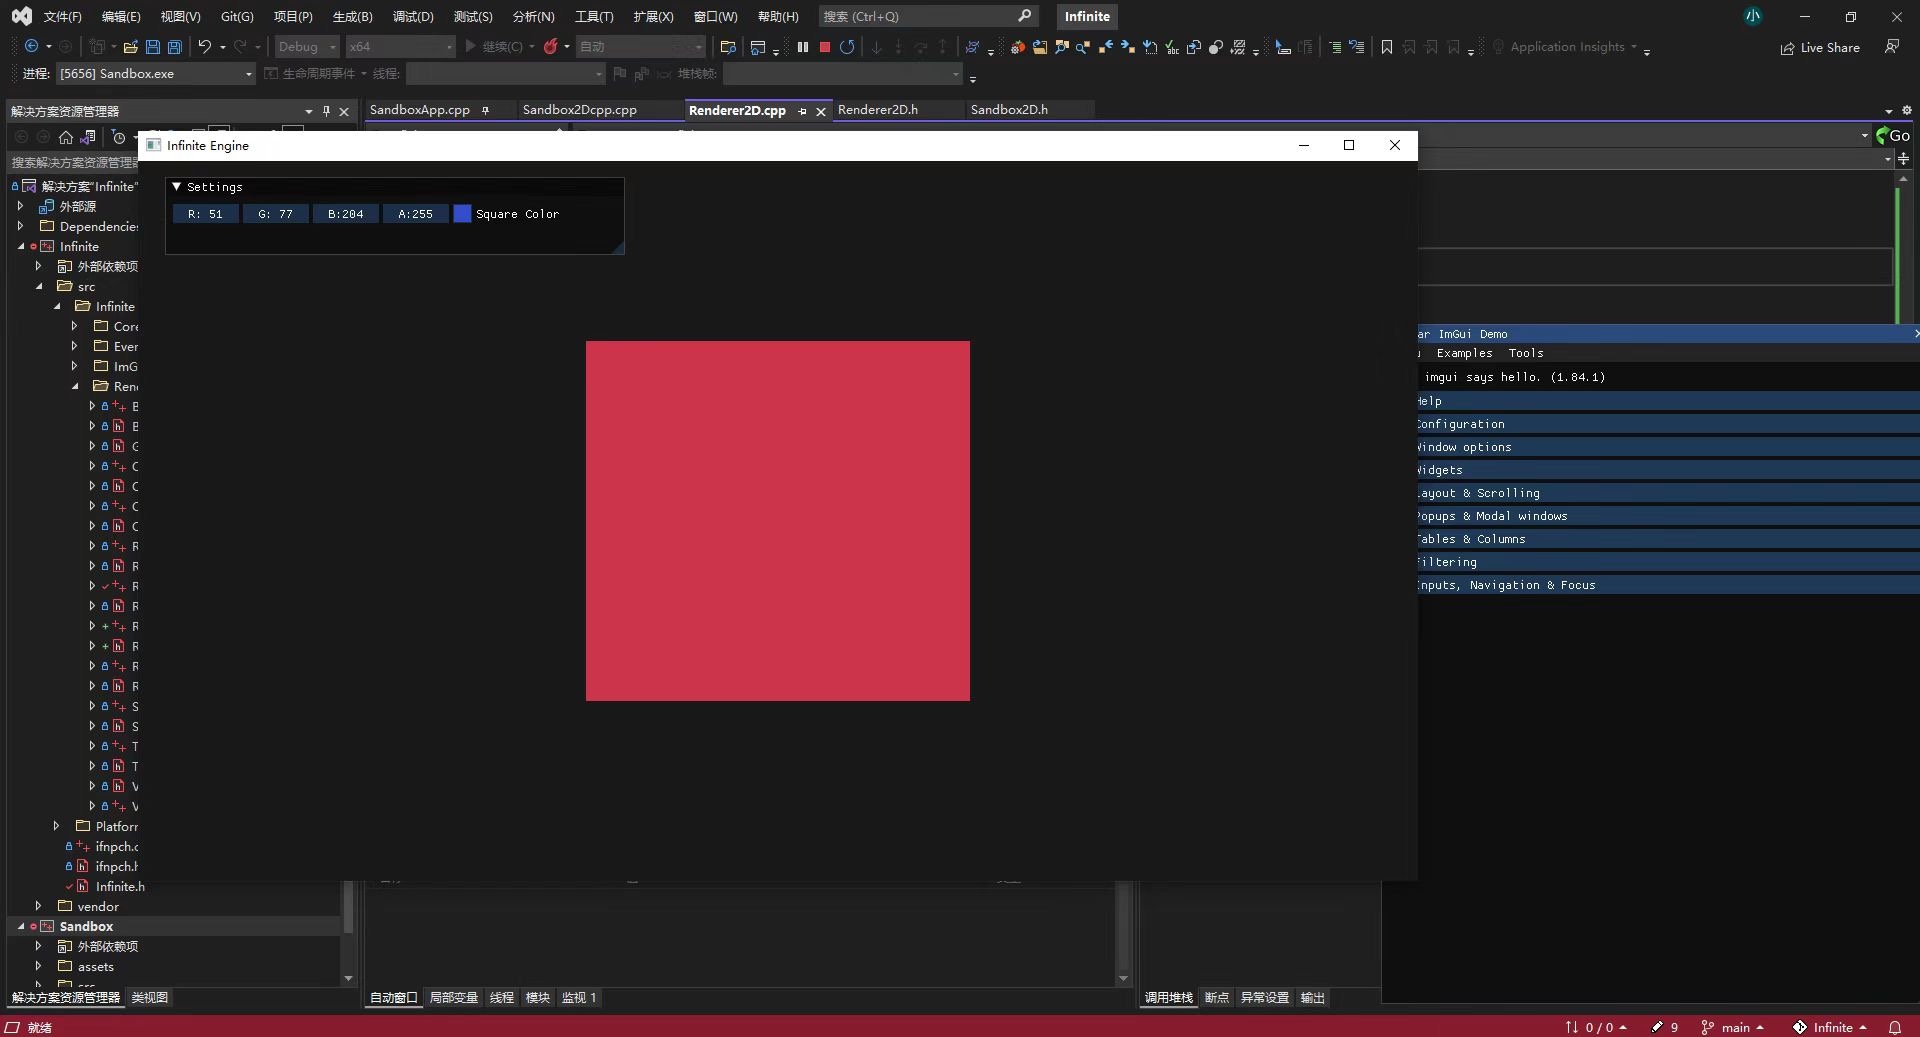Click the Solution Explorer search field

(x=74, y=162)
